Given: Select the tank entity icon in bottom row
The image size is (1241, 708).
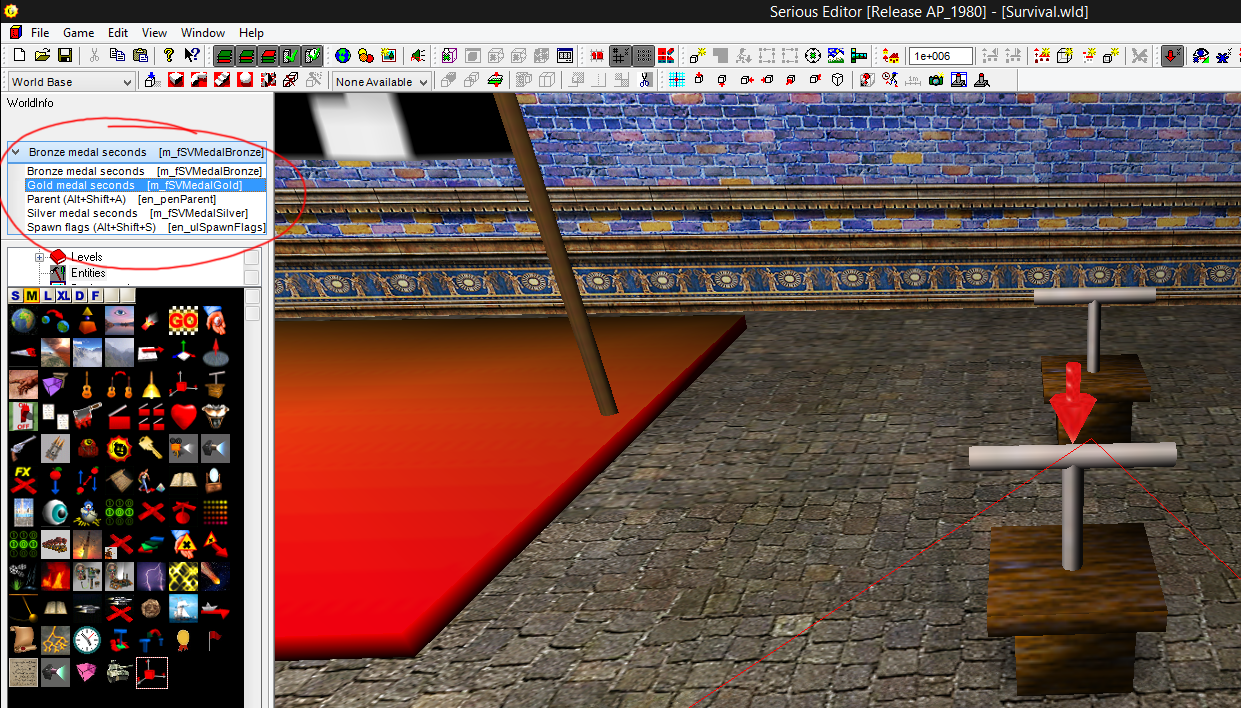Looking at the screenshot, I should coord(119,671).
